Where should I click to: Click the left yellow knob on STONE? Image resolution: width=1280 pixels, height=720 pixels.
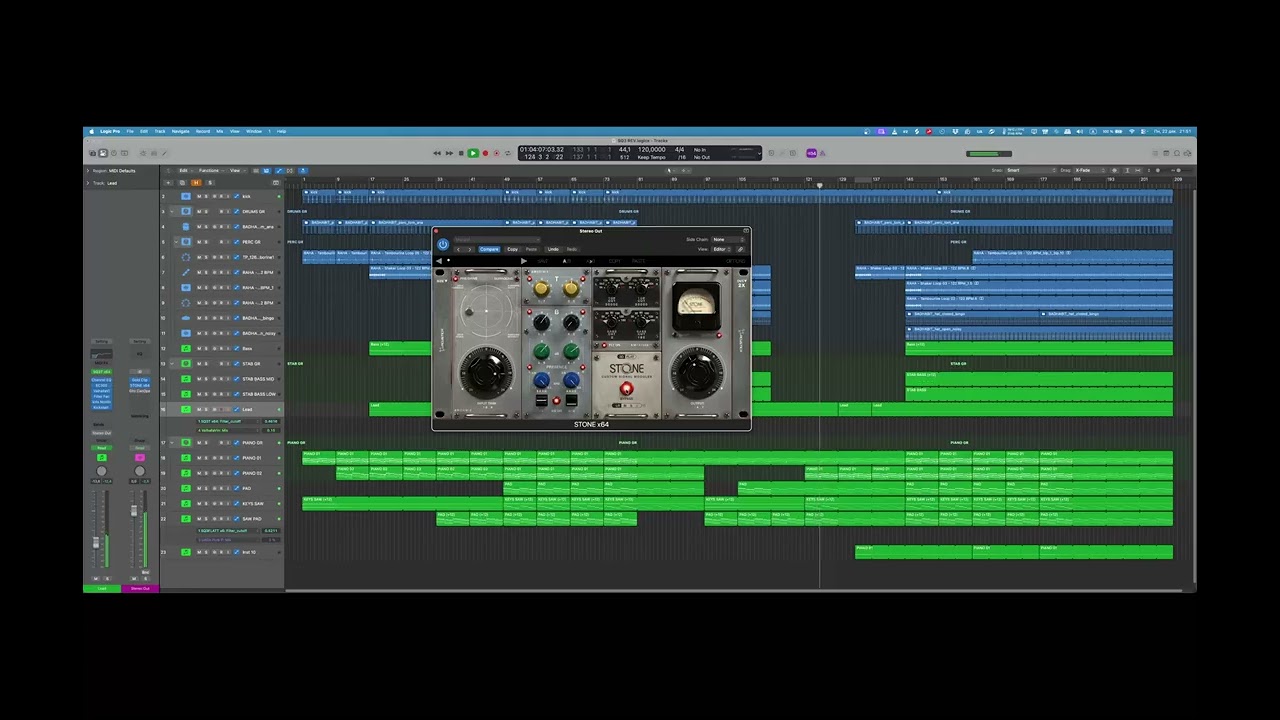point(541,288)
